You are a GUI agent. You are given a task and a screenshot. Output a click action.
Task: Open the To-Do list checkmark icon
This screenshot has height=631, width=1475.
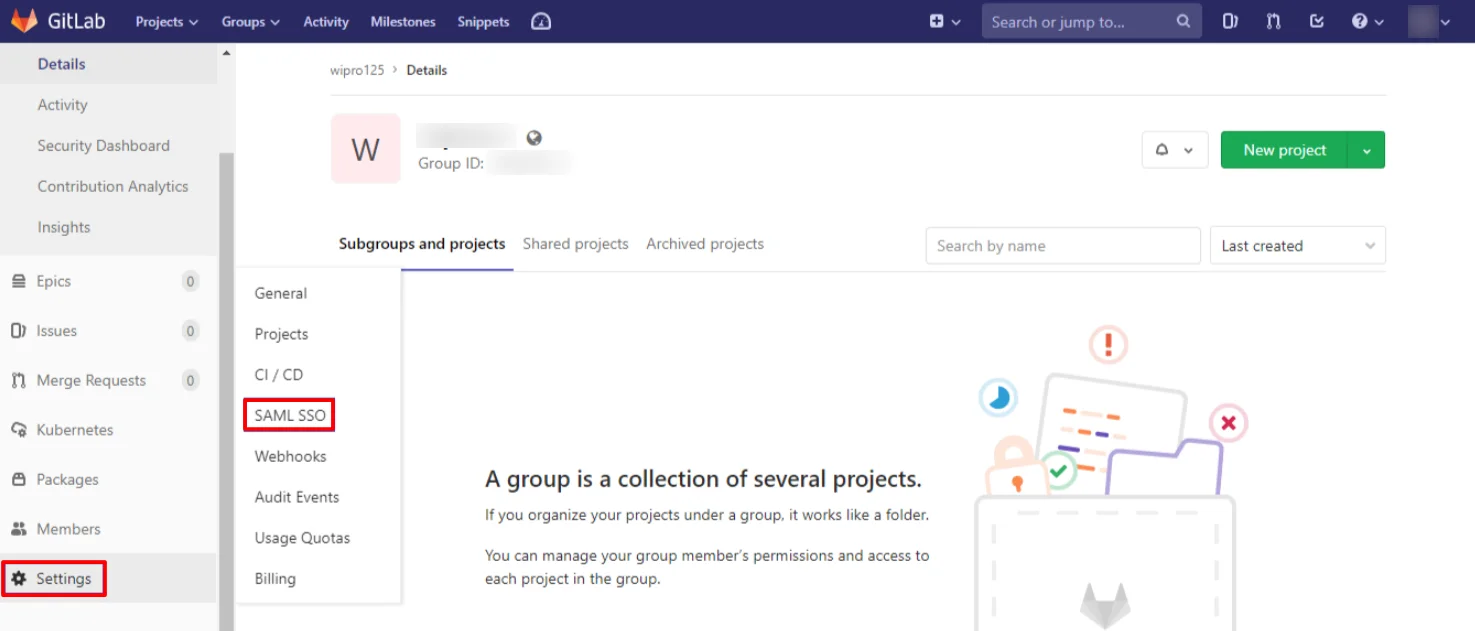(x=1317, y=21)
